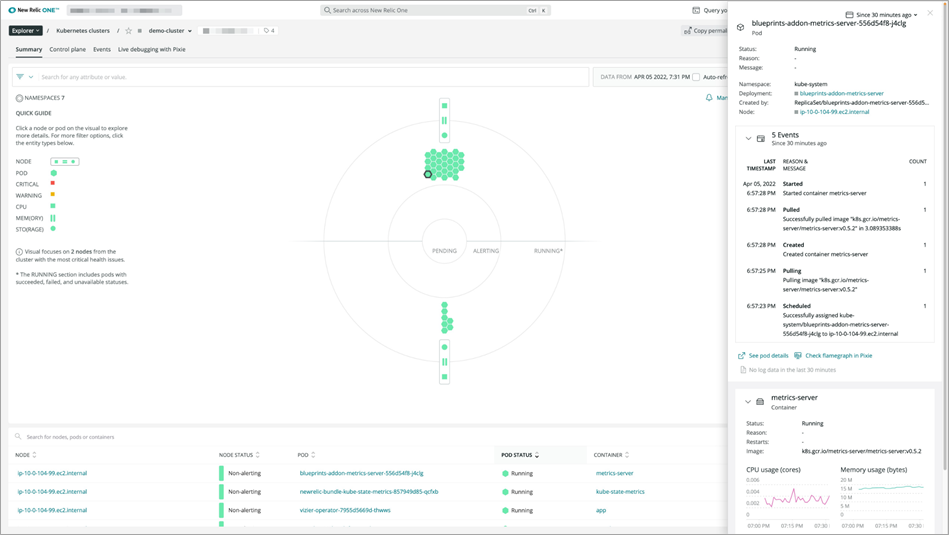Open the Explorer dropdown
Image resolution: width=949 pixels, height=535 pixels.
point(25,31)
